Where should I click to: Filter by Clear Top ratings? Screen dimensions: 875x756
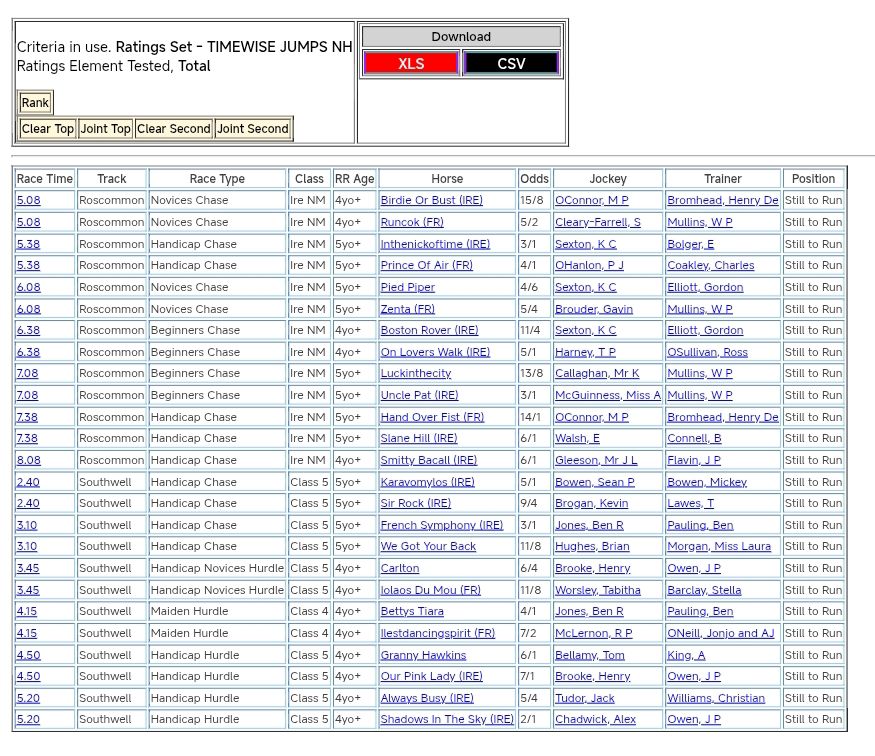48,129
